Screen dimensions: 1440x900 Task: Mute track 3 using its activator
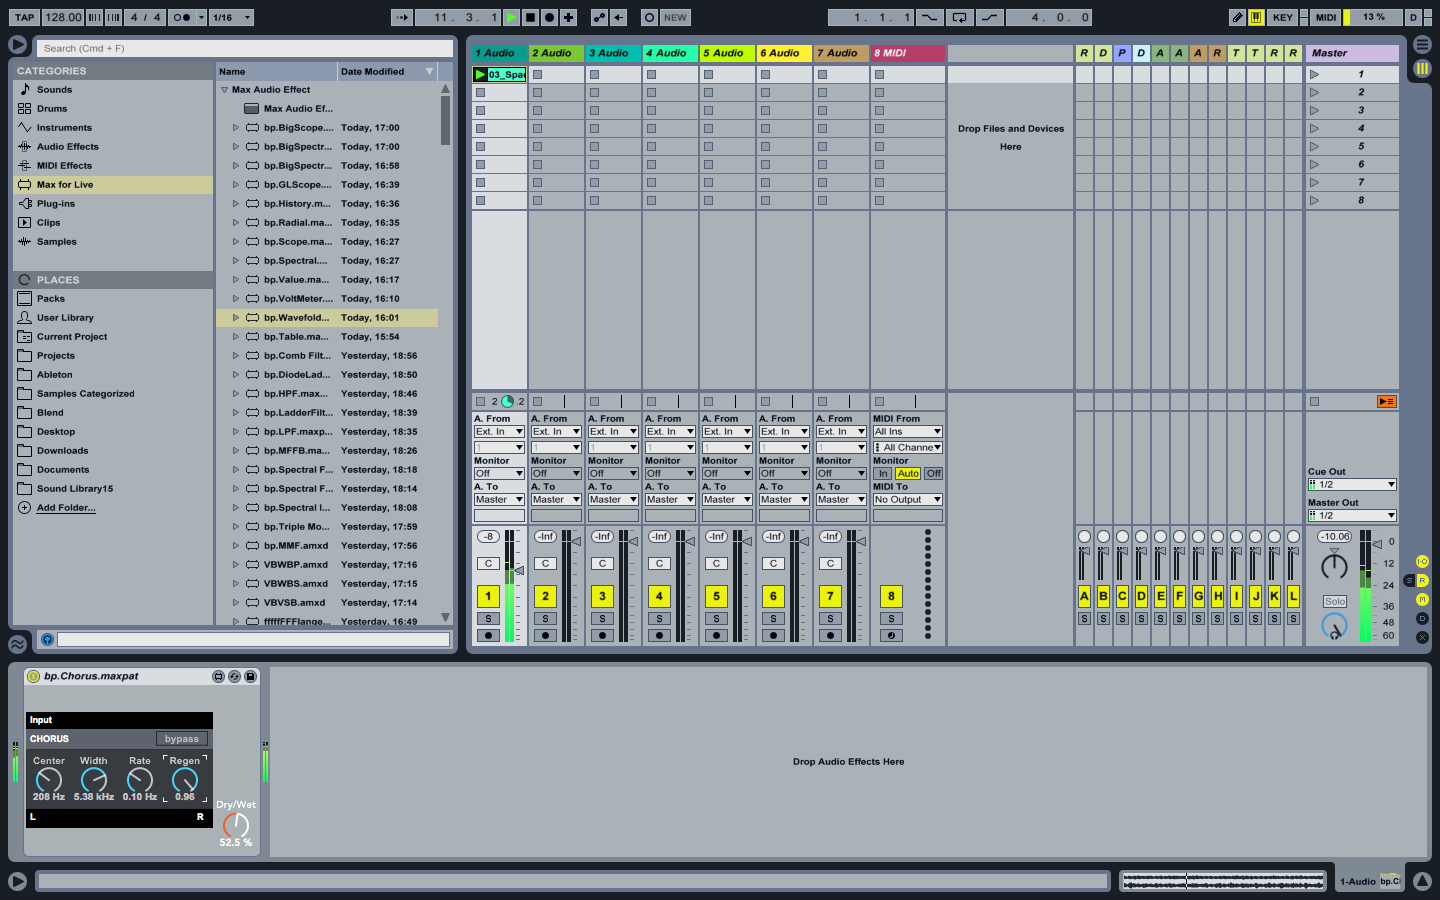[602, 596]
